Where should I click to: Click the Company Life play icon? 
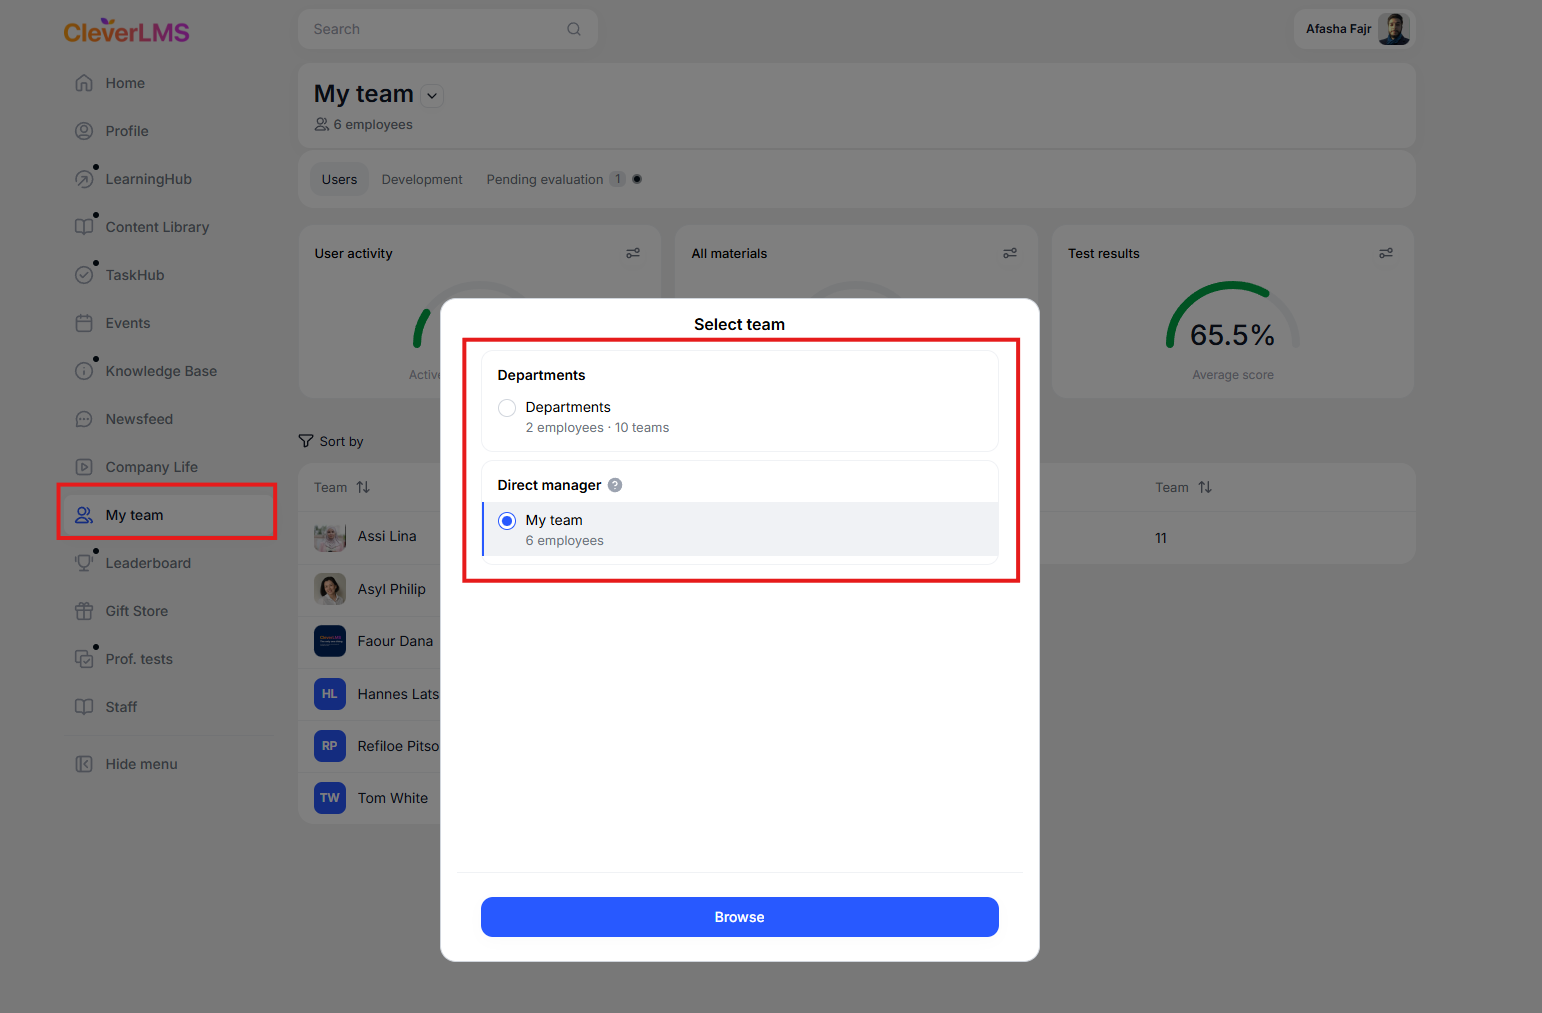pos(84,467)
